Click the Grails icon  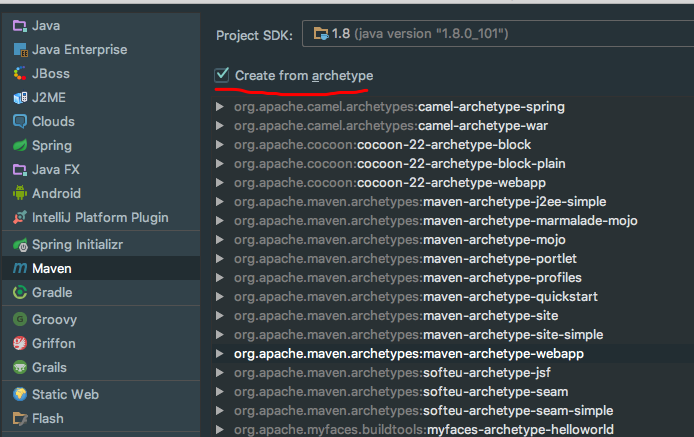click(x=20, y=367)
